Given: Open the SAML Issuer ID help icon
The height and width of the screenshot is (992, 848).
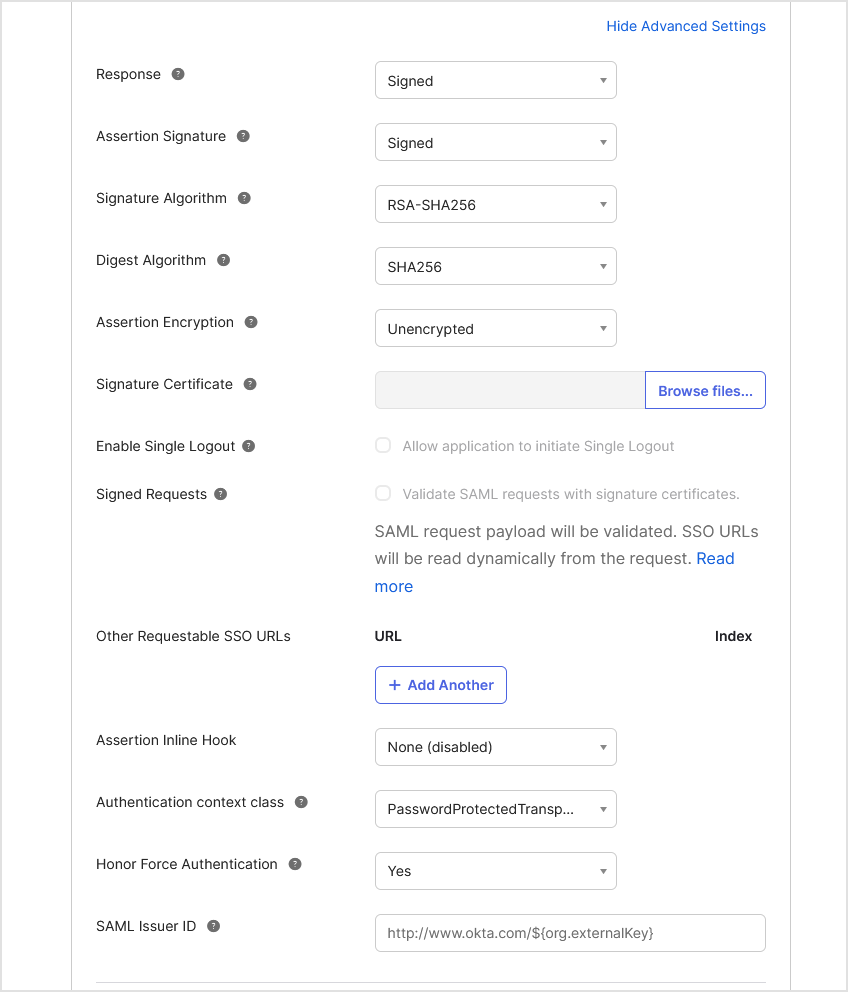Looking at the screenshot, I should tap(212, 926).
